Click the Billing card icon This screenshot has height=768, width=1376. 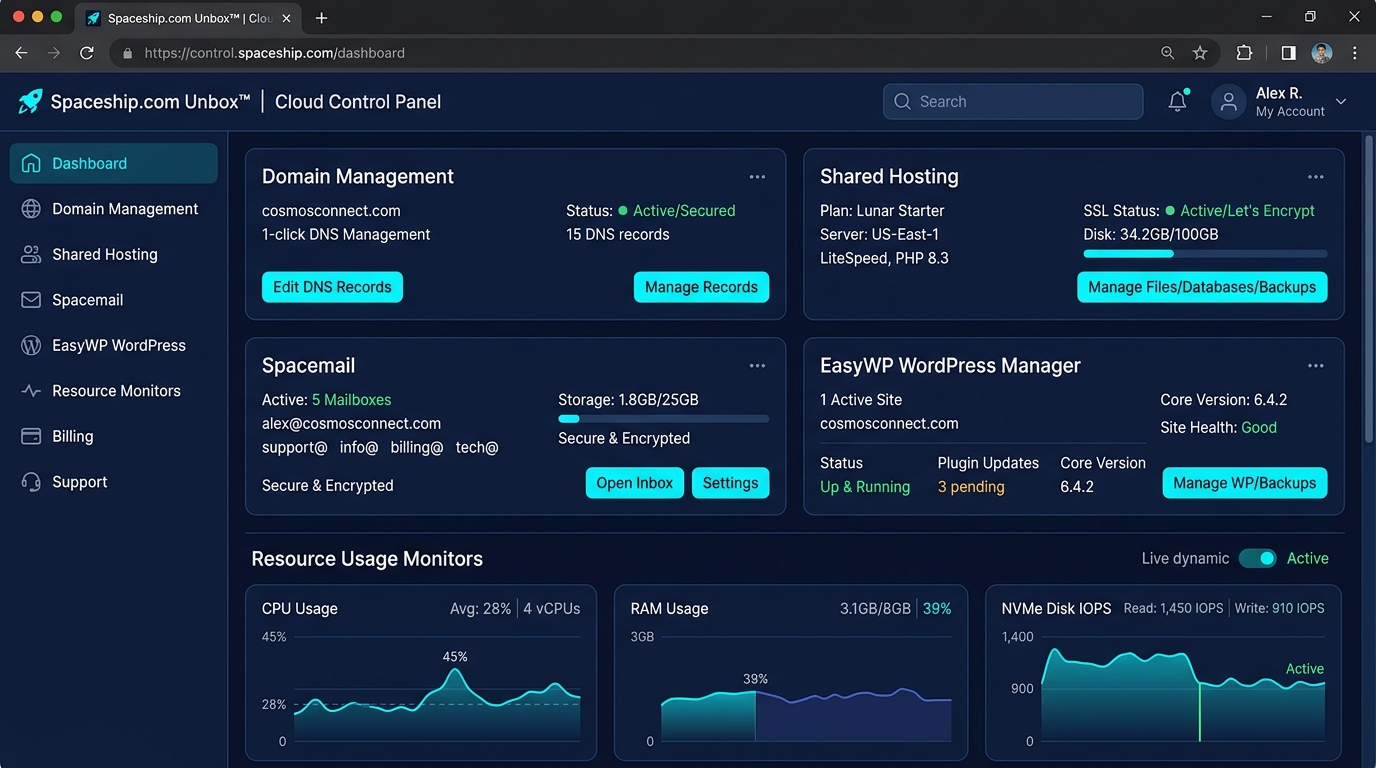tap(31, 436)
